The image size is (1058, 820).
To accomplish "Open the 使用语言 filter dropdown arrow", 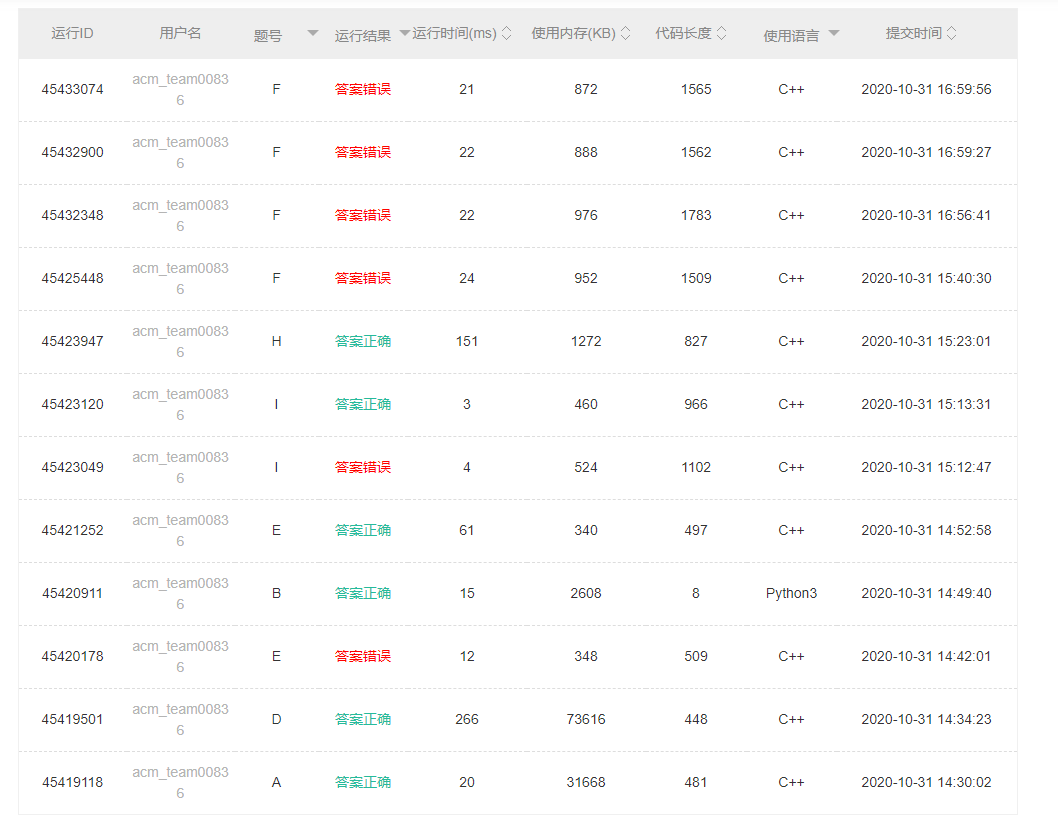I will click(x=834, y=34).
